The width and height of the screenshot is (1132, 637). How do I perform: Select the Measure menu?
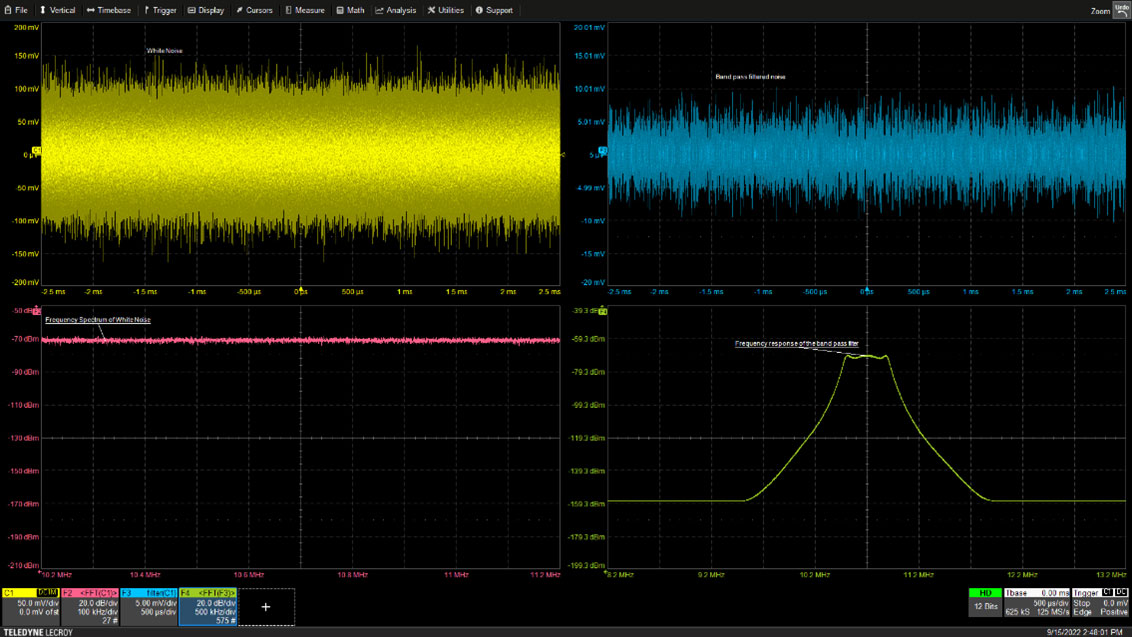pyautogui.click(x=305, y=10)
